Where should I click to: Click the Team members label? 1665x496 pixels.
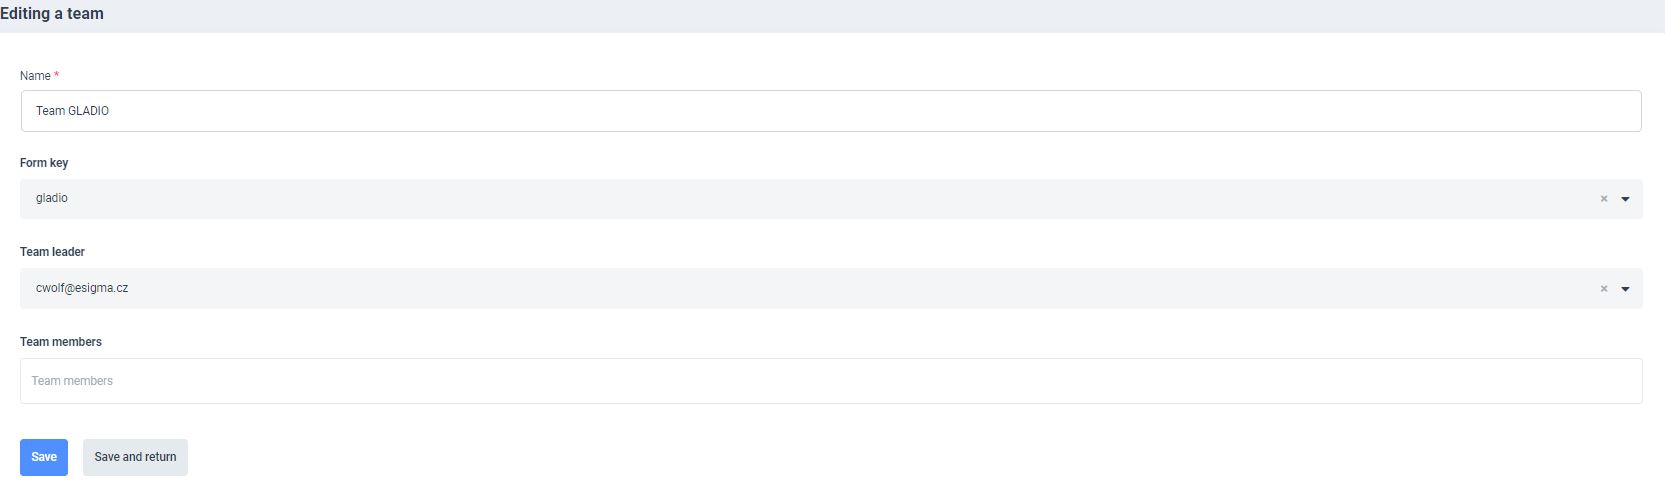coord(61,342)
